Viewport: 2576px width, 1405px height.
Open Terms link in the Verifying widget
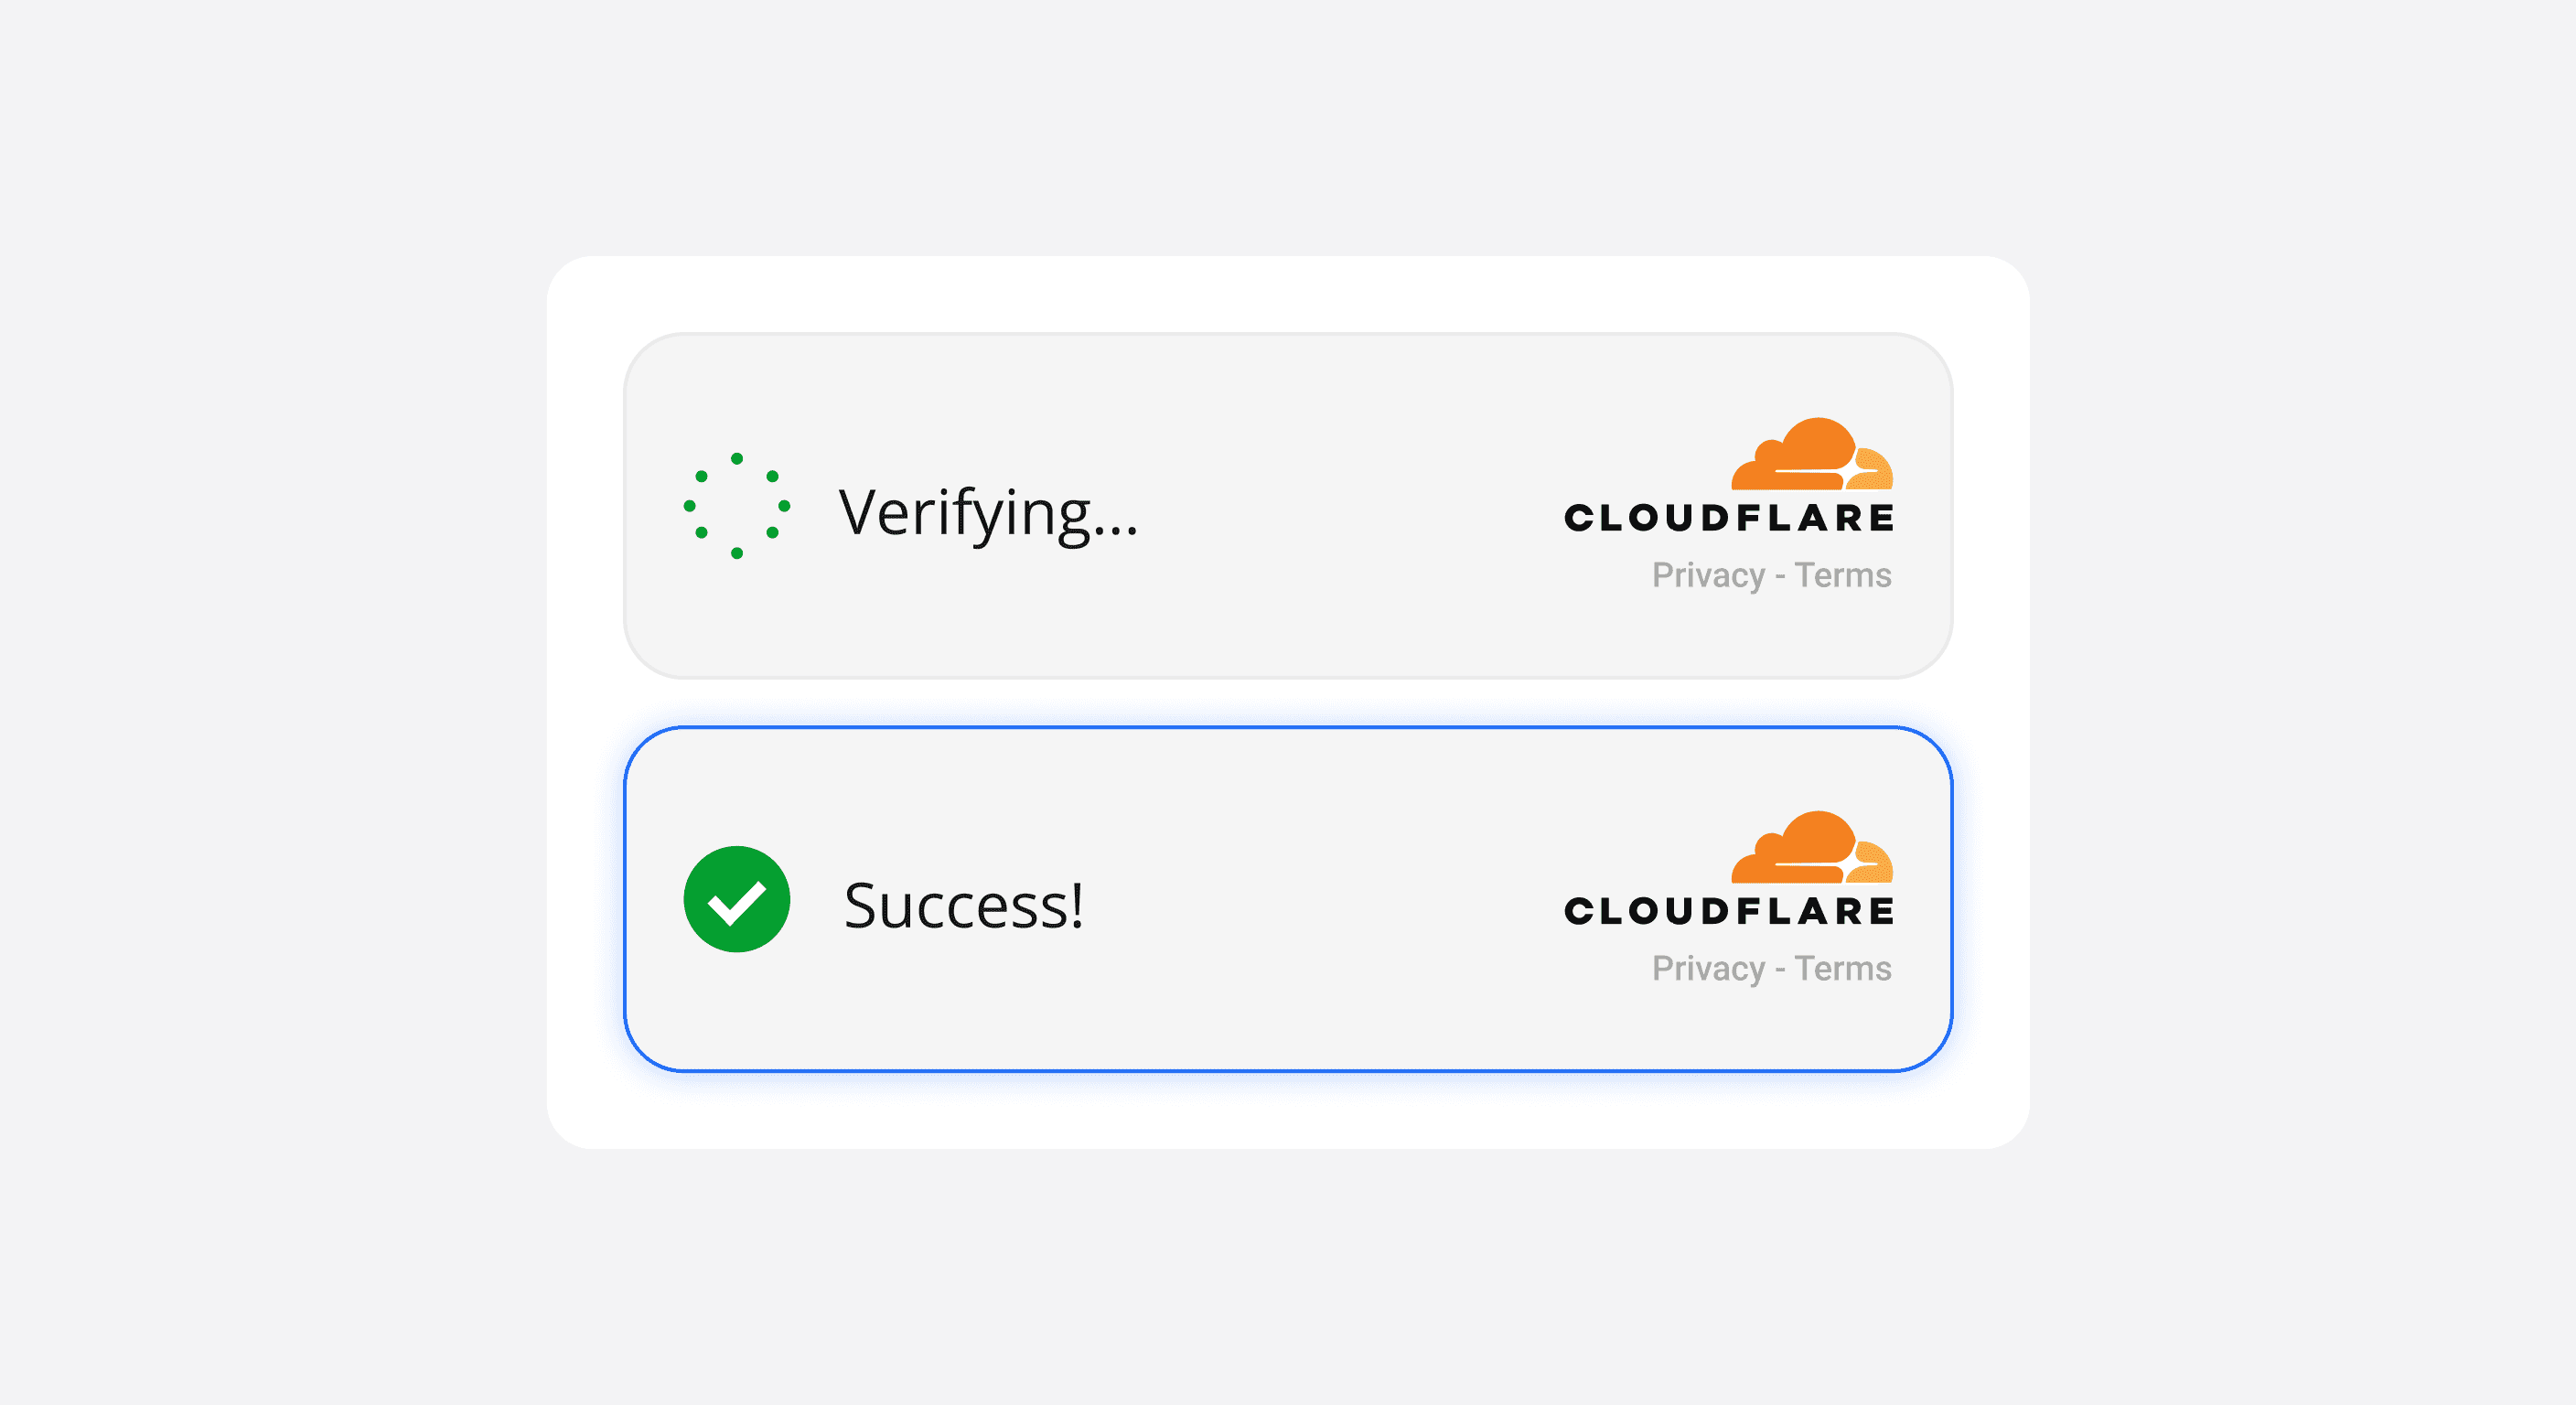1843,575
